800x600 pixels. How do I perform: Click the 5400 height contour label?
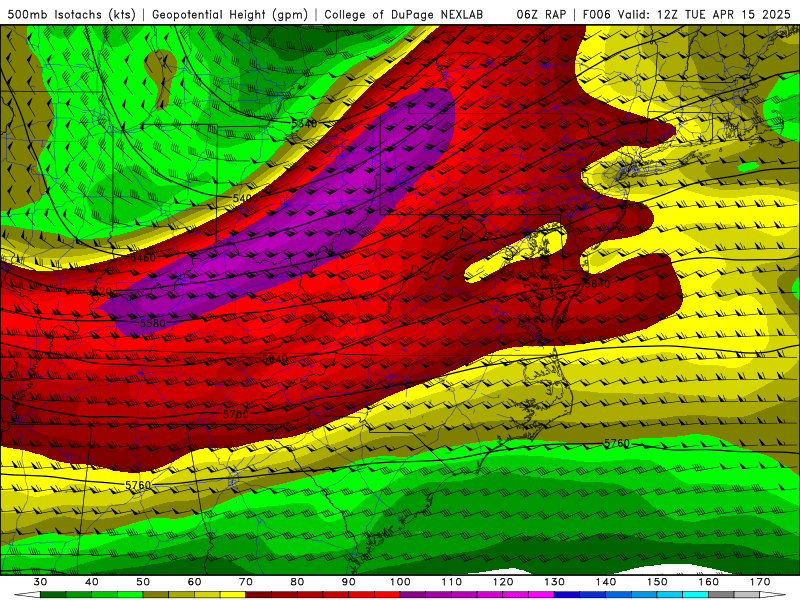point(245,198)
